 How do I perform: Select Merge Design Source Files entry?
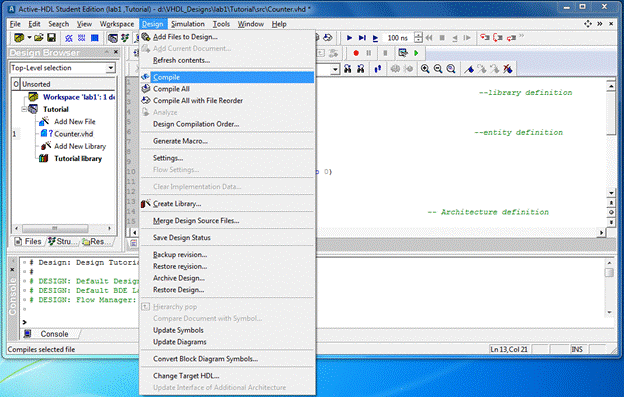click(227, 220)
